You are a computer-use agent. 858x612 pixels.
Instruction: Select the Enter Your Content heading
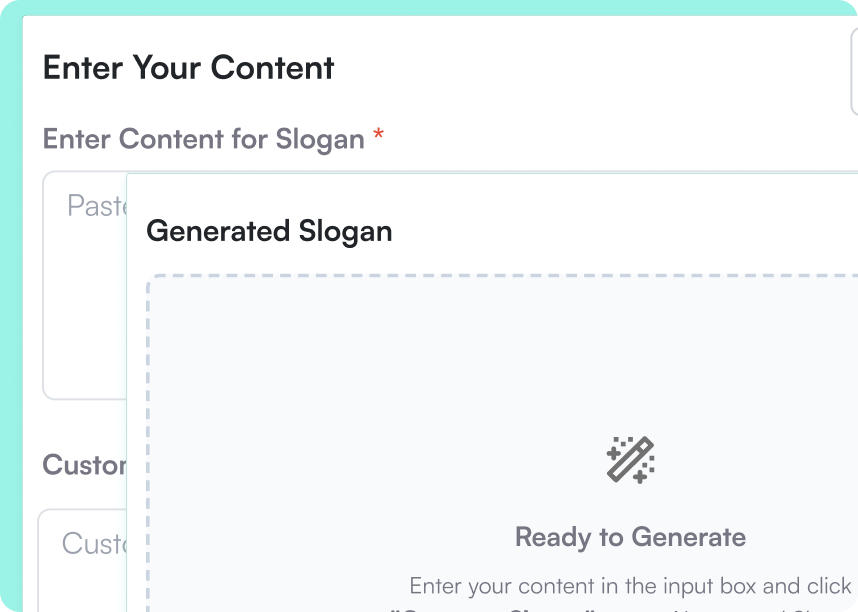click(x=186, y=68)
